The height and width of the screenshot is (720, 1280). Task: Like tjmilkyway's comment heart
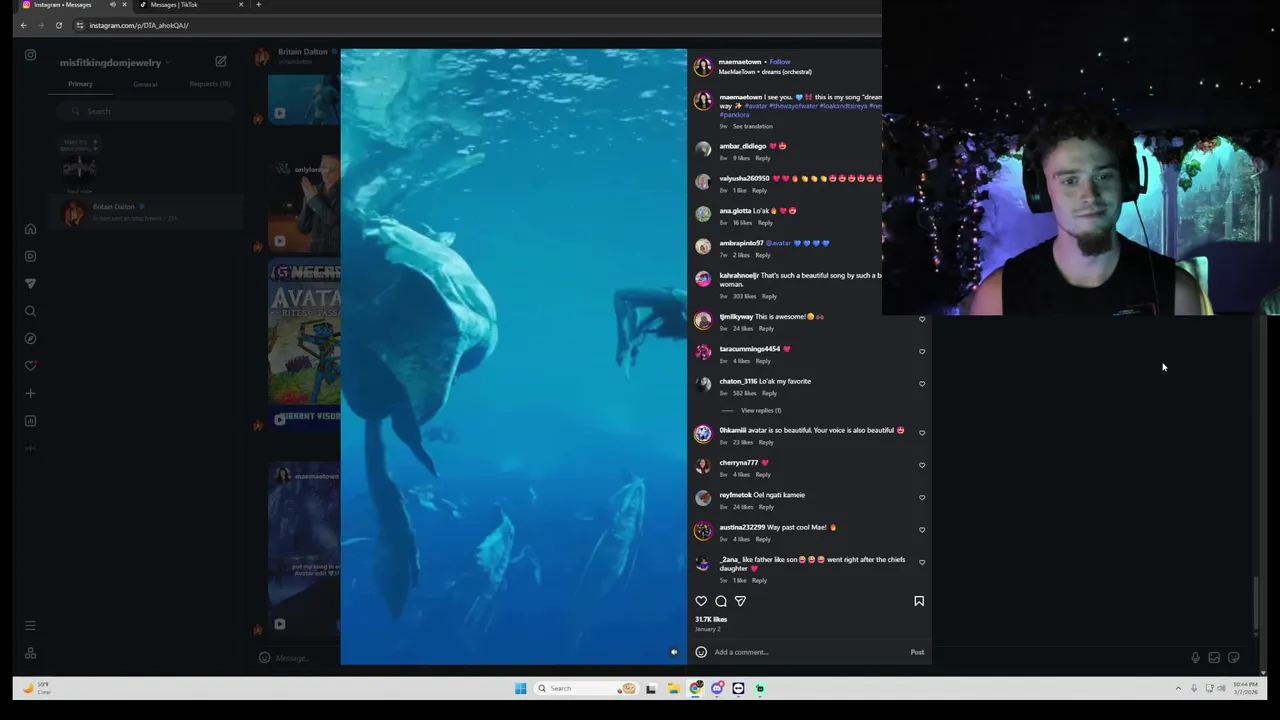tap(922, 319)
